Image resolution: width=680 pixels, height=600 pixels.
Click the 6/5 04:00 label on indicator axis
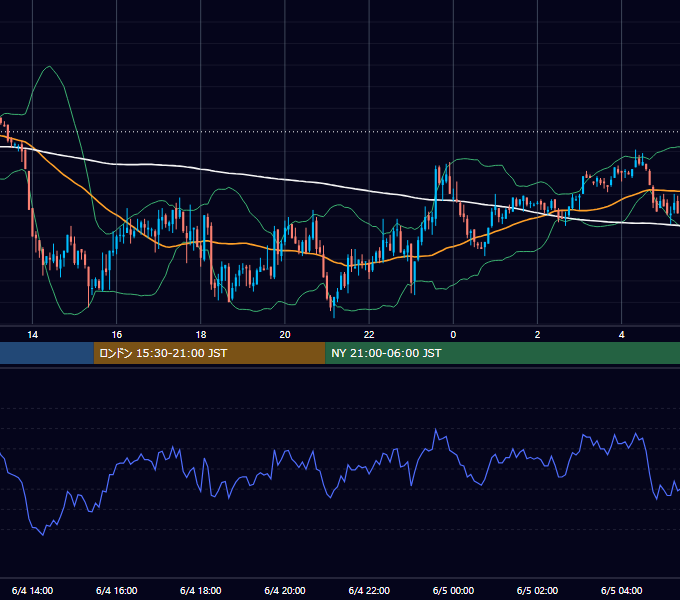tap(621, 590)
